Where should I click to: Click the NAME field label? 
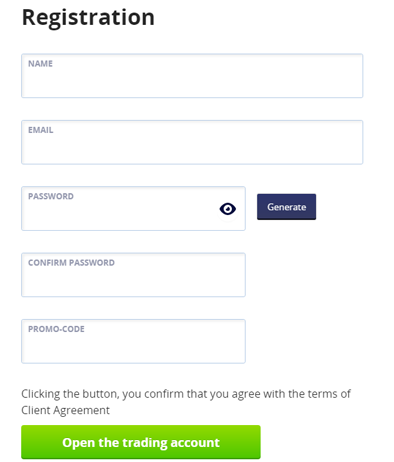coord(40,63)
